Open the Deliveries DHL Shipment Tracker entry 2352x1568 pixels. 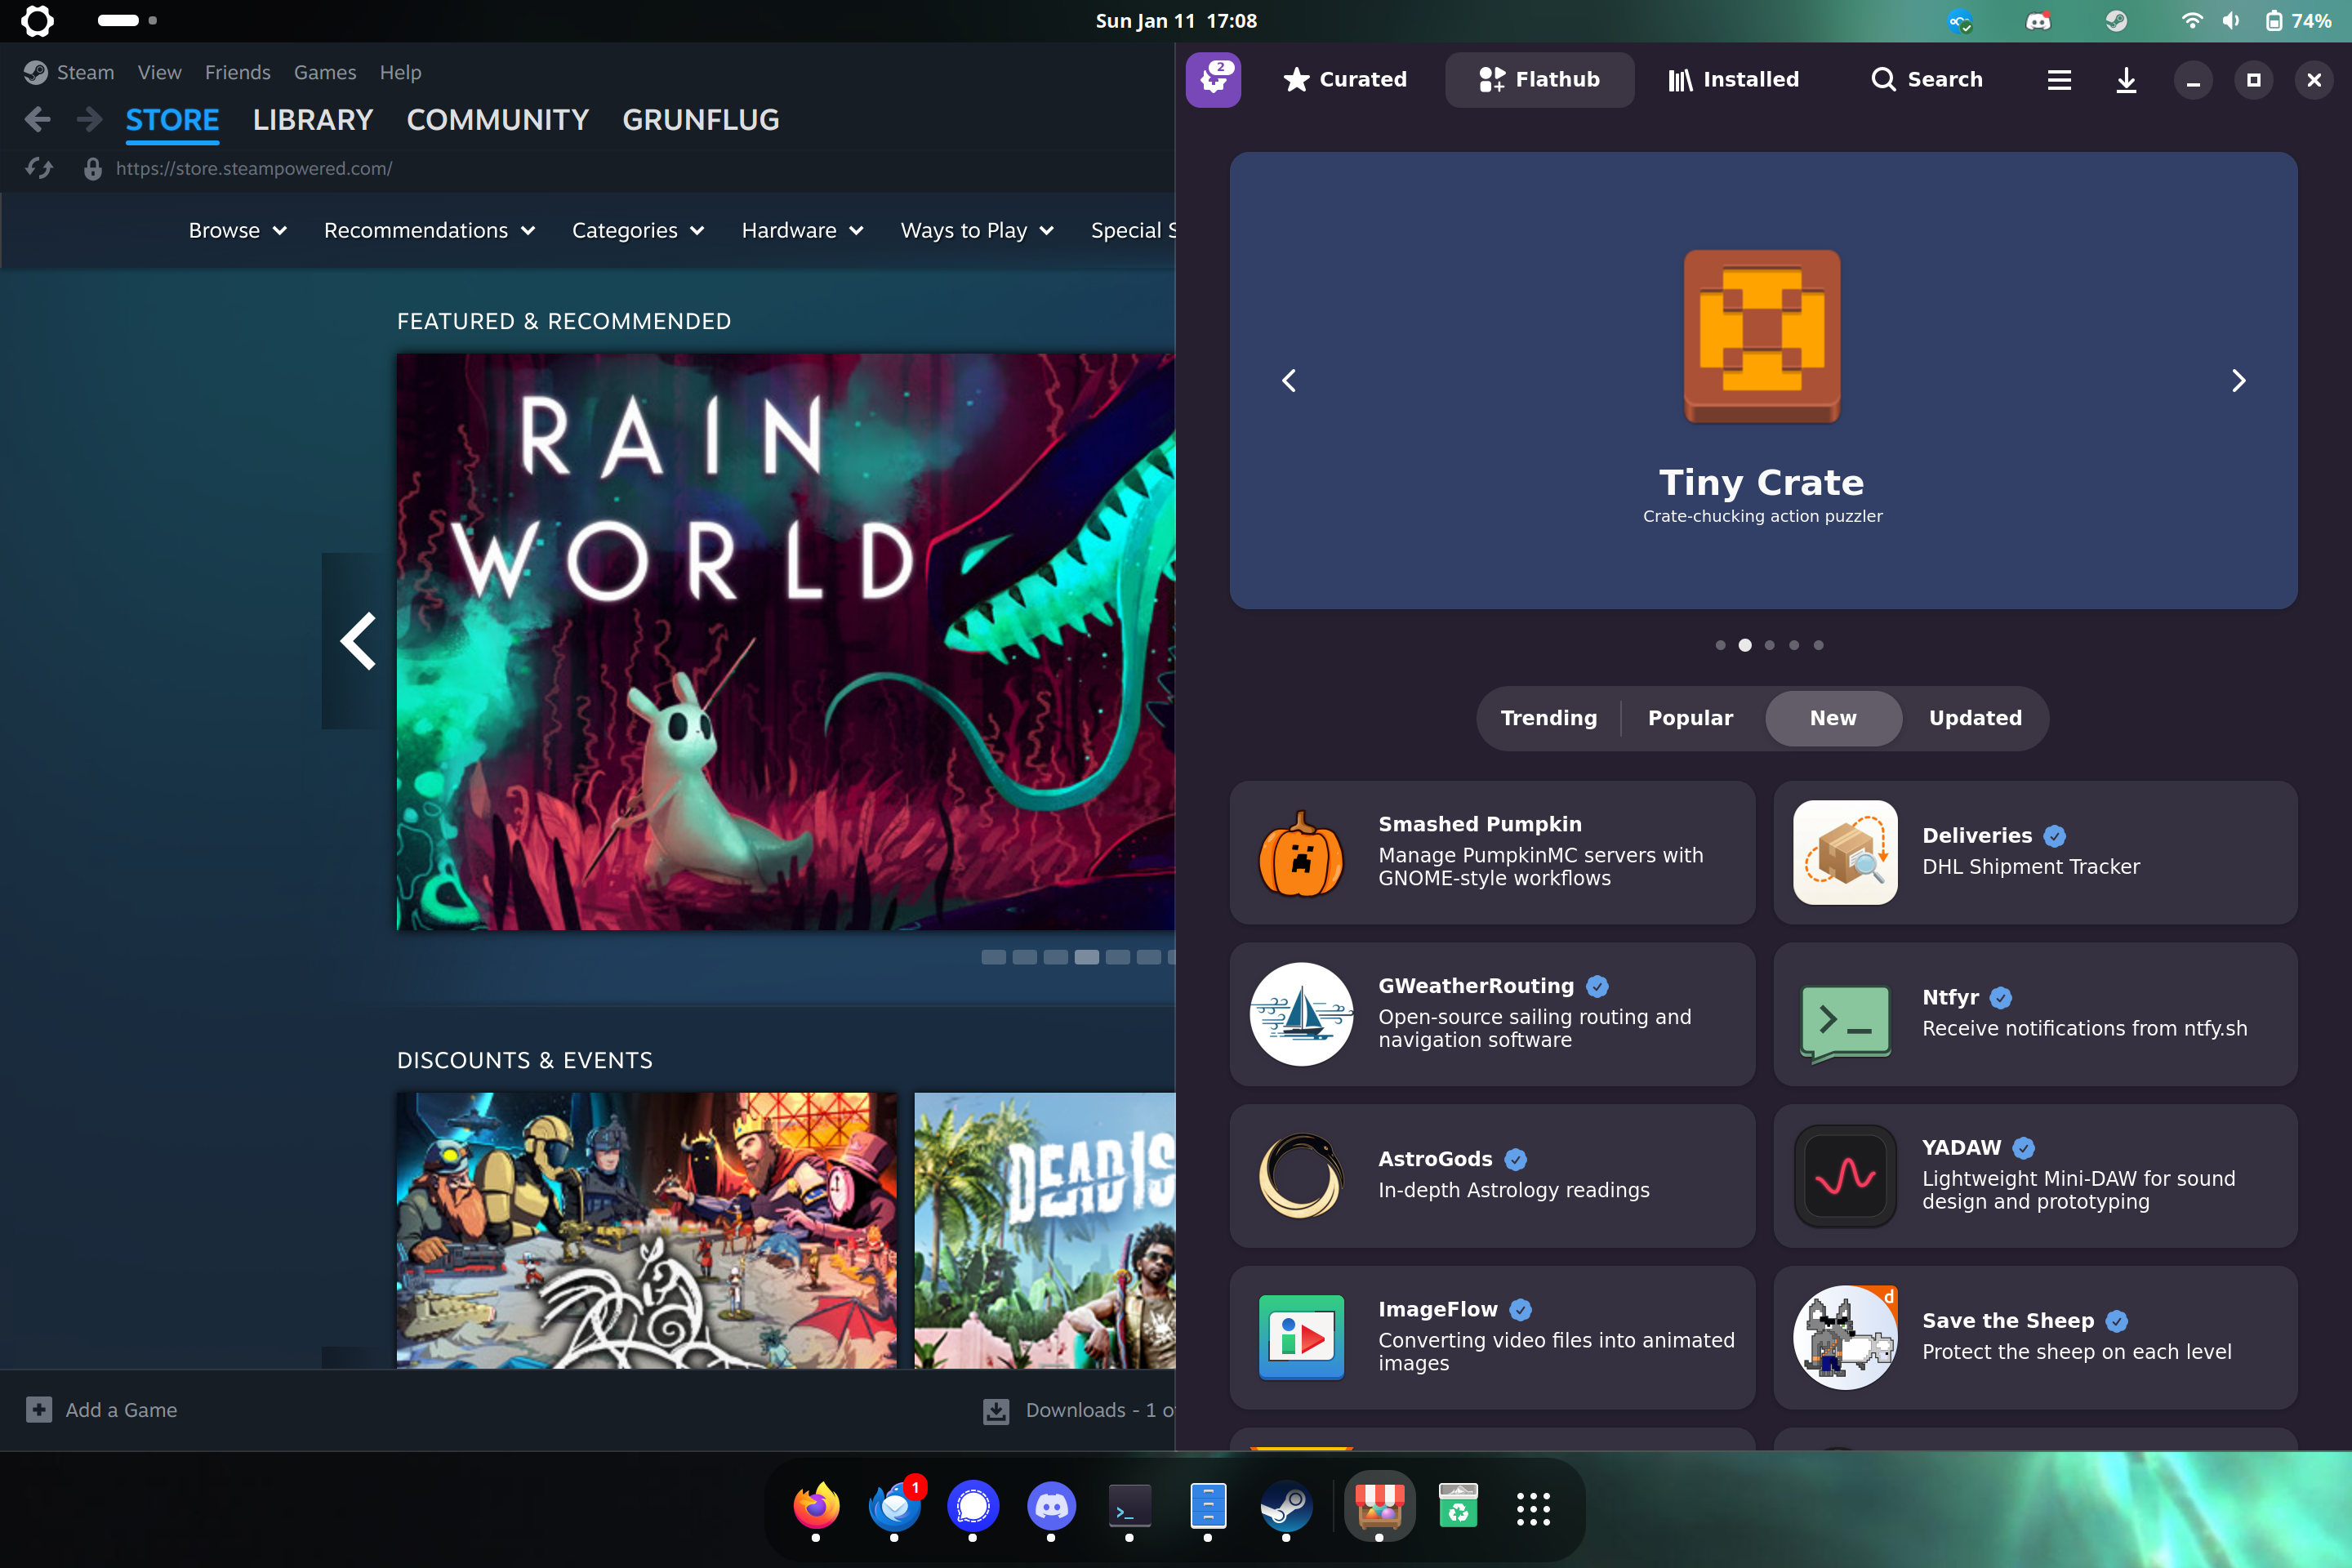pyautogui.click(x=2034, y=853)
